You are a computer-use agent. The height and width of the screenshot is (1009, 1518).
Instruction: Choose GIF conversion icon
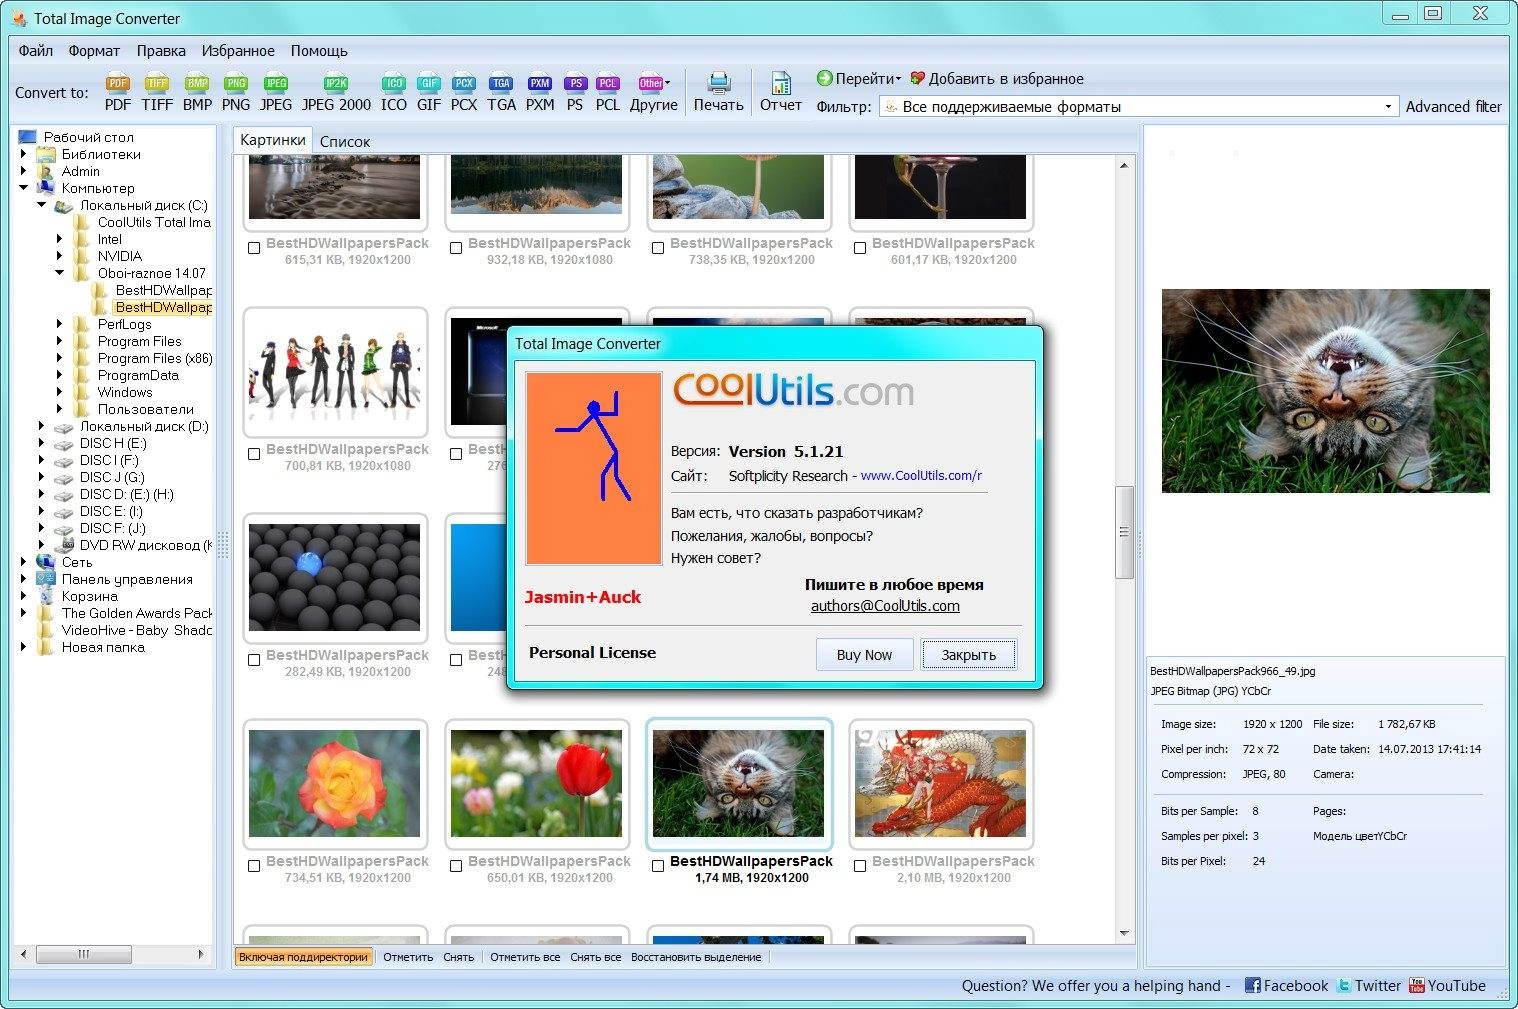tap(429, 84)
